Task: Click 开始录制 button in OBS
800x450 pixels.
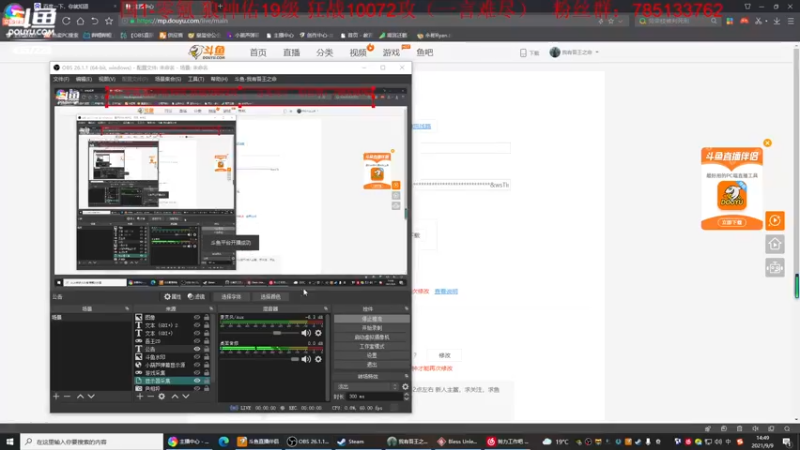Action: [x=371, y=328]
